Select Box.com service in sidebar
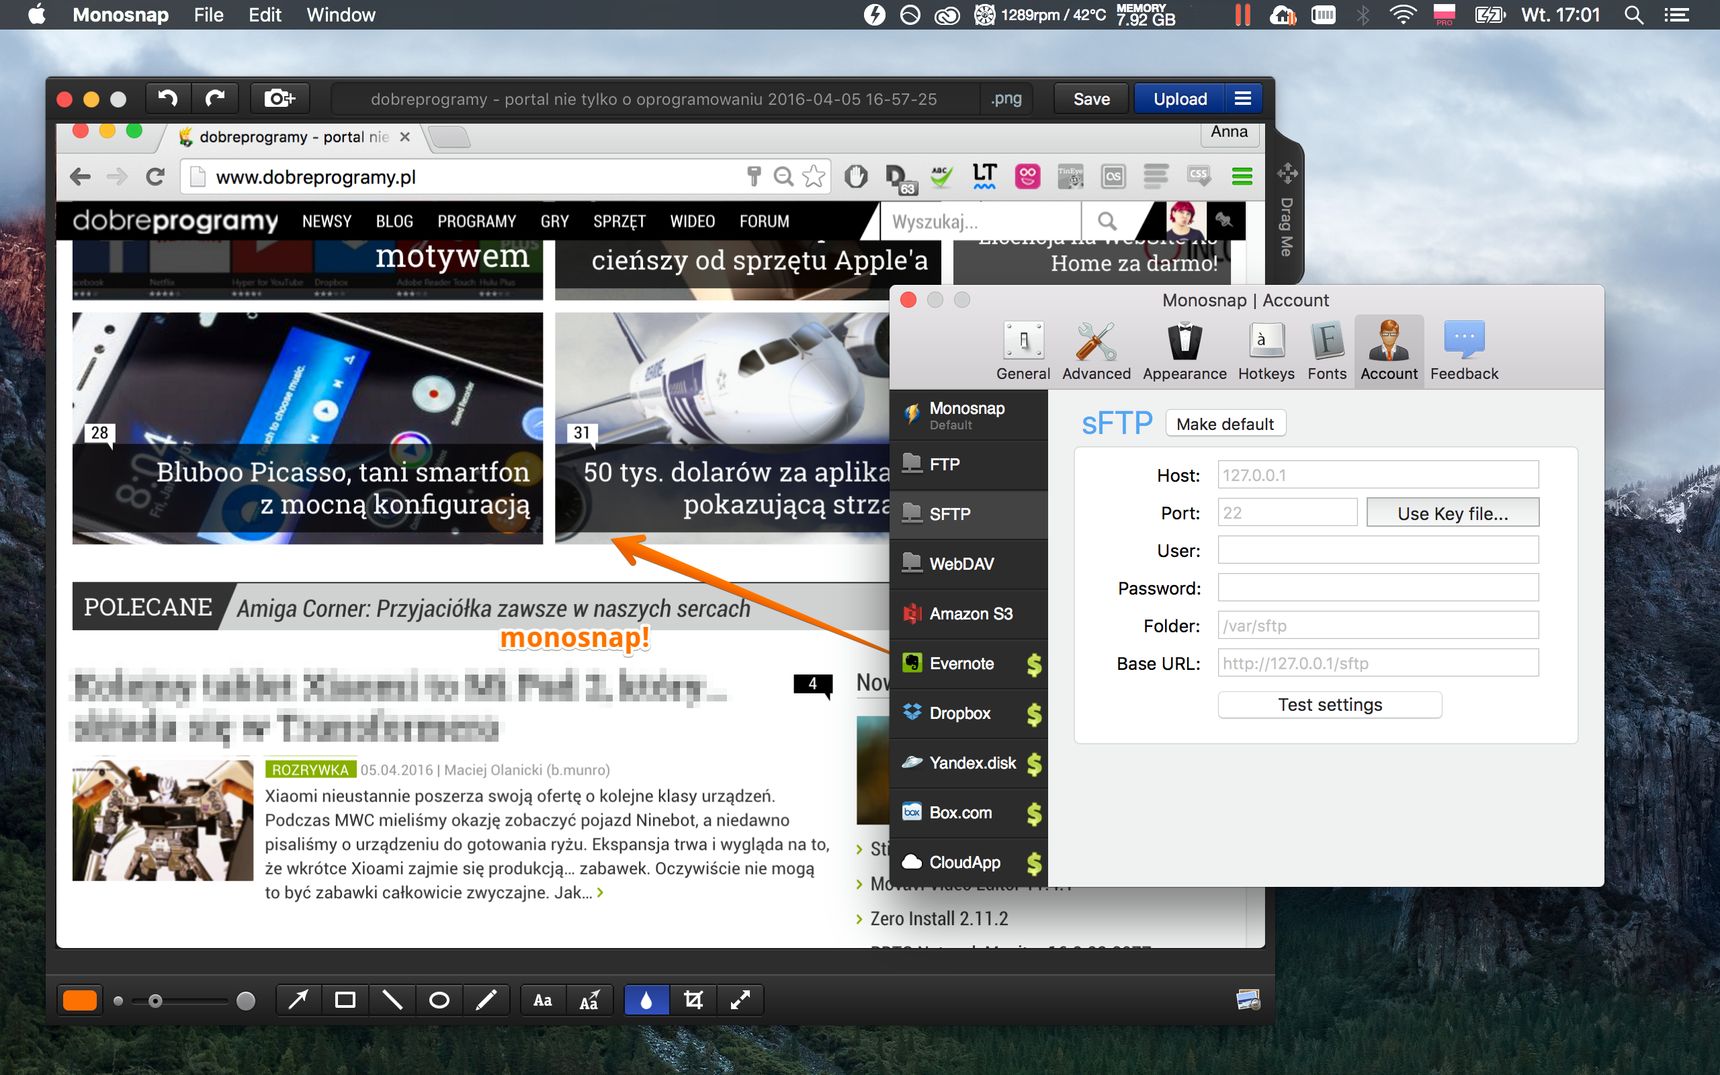This screenshot has width=1720, height=1075. coord(969,813)
